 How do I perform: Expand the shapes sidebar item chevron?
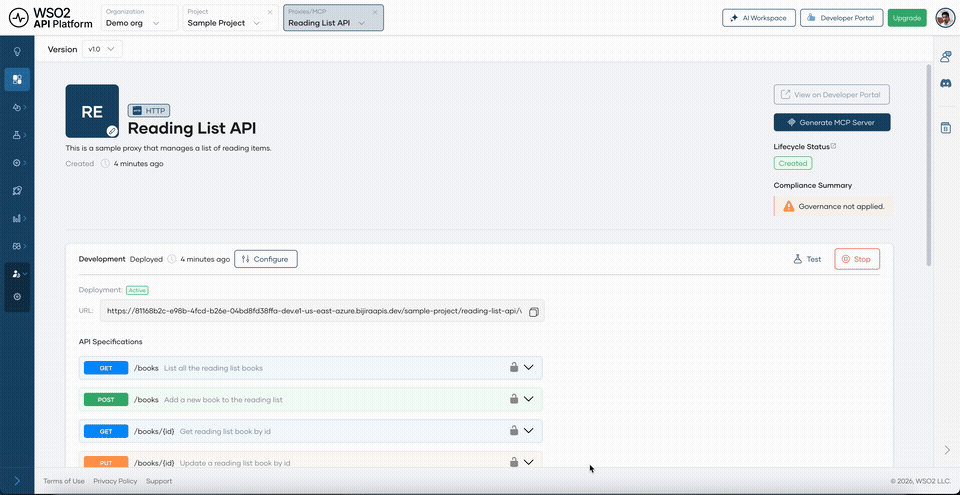click(25, 107)
